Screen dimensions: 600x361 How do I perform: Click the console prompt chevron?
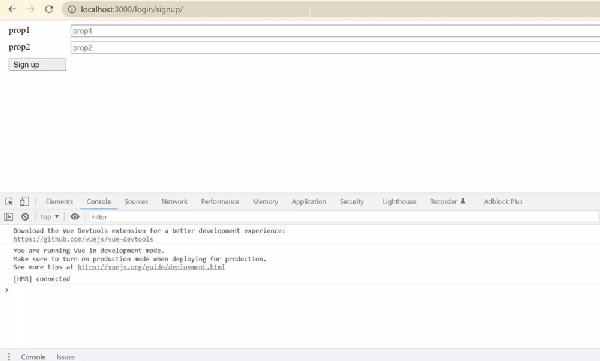click(7, 290)
